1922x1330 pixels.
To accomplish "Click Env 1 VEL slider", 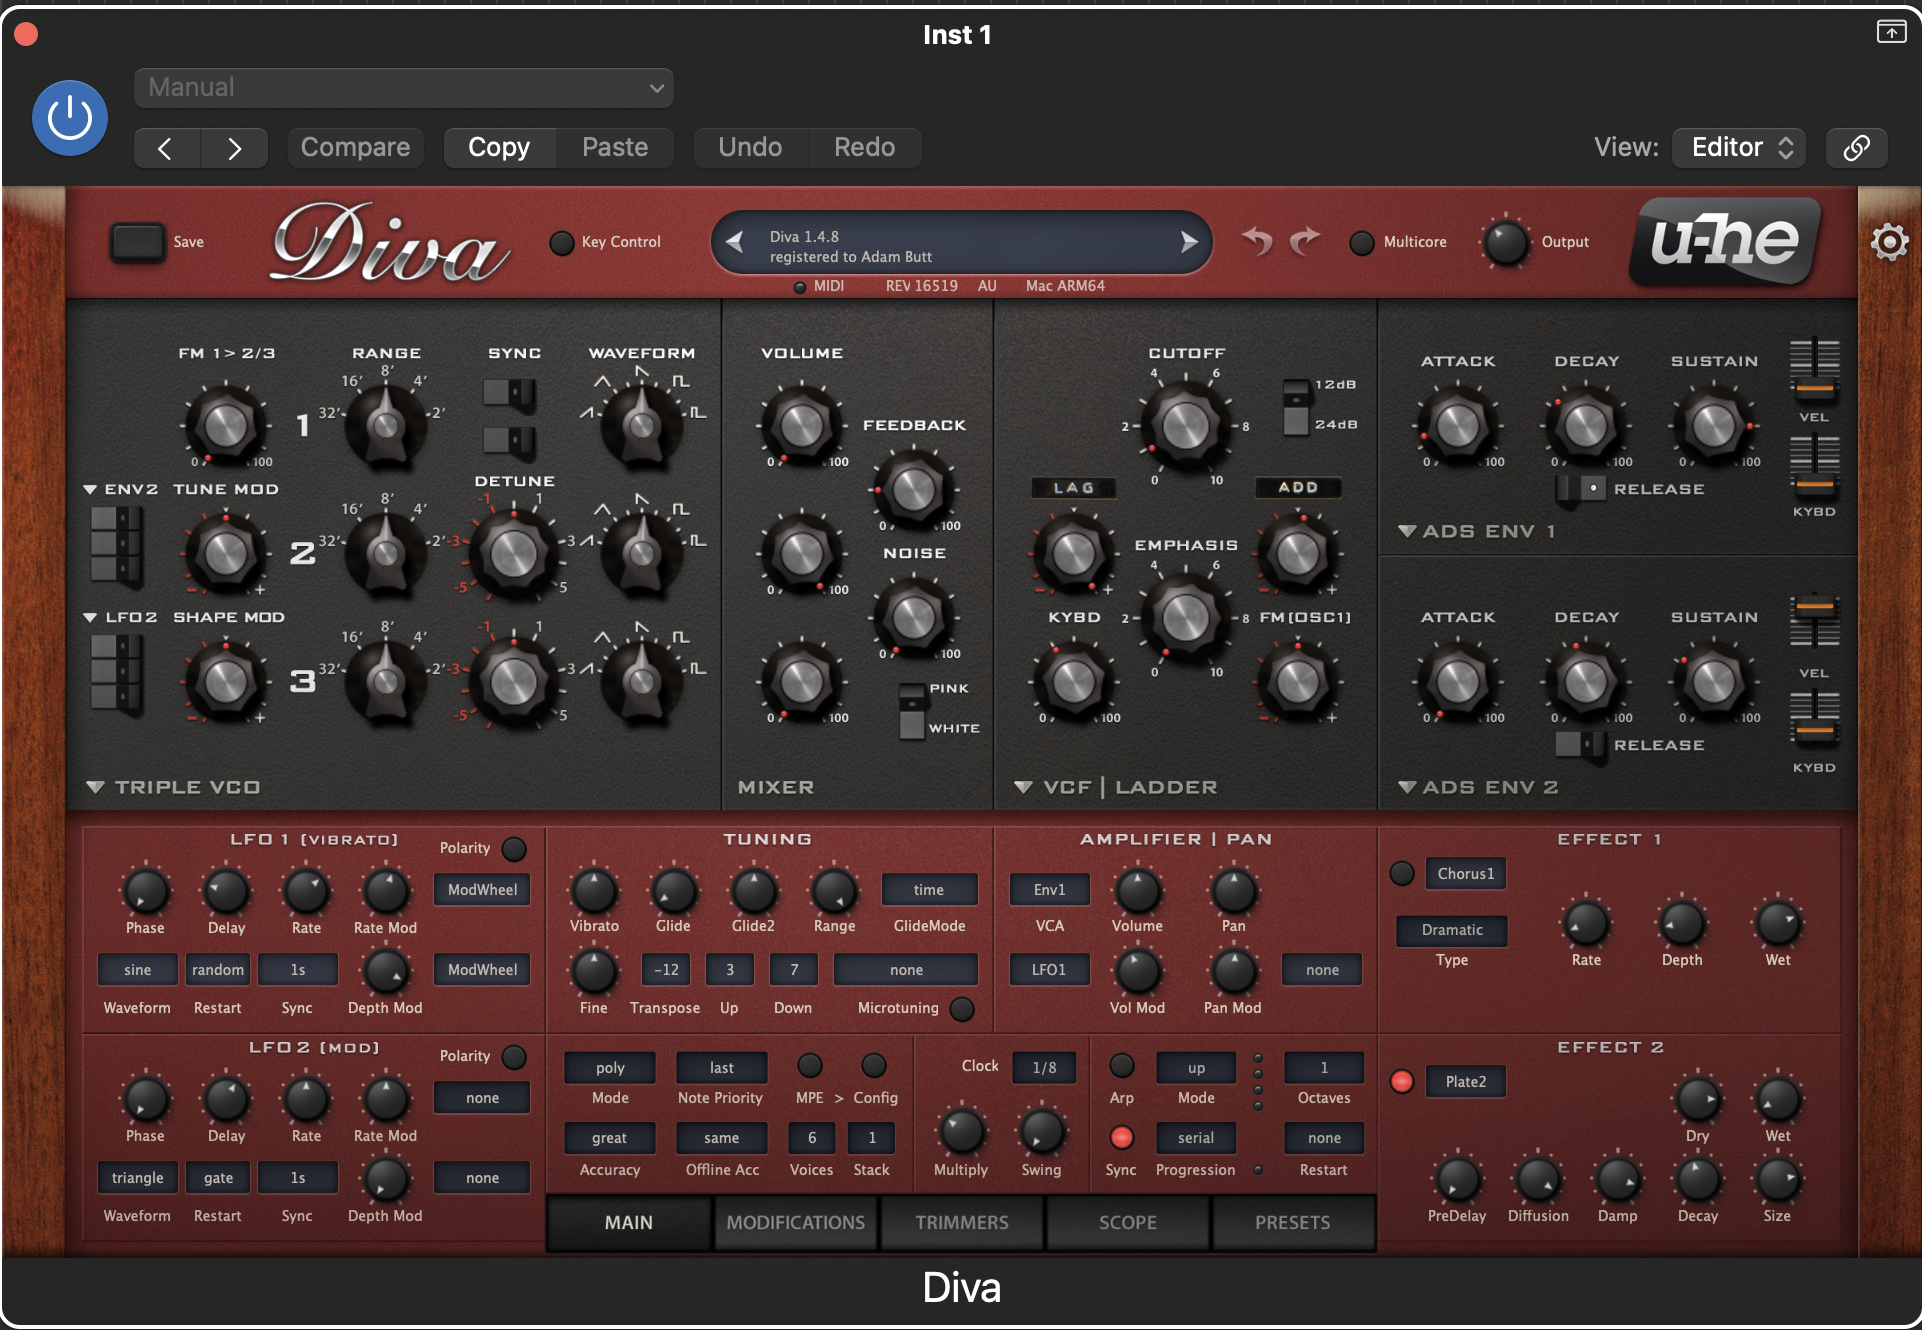I will (1814, 370).
